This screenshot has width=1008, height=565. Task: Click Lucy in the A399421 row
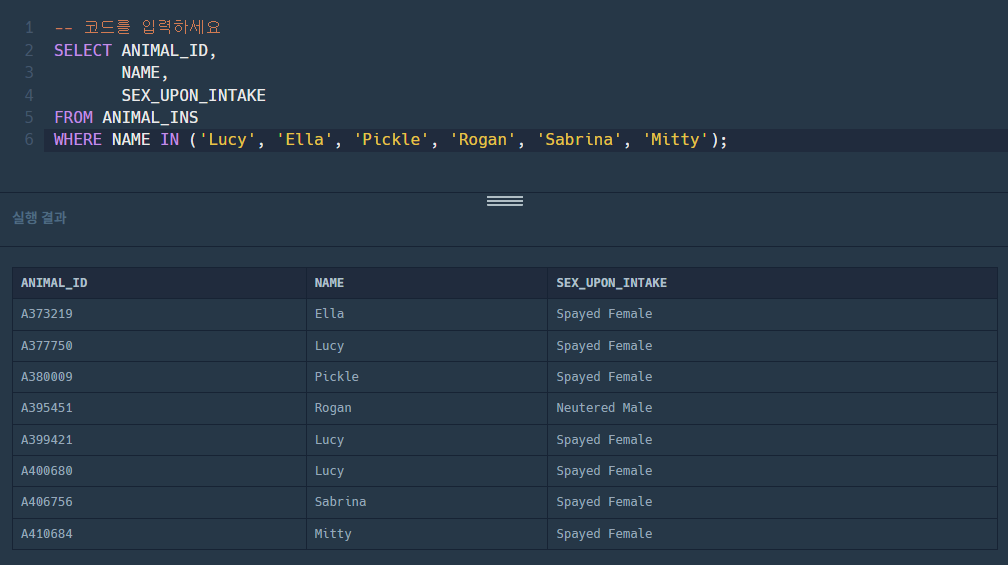tap(329, 440)
